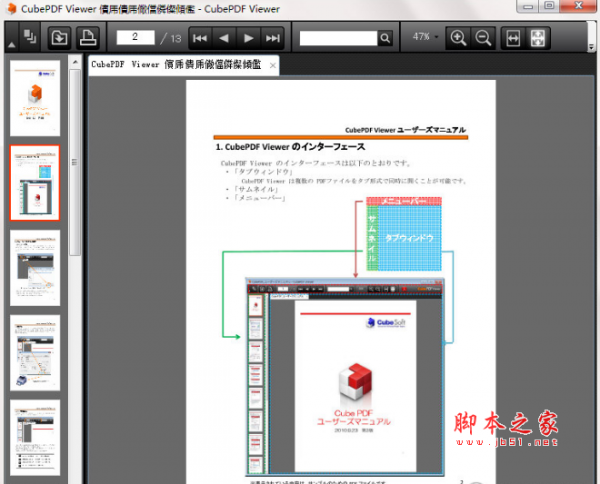The image size is (600, 484).
Task: Click the search magnifier icon
Action: [x=385, y=38]
